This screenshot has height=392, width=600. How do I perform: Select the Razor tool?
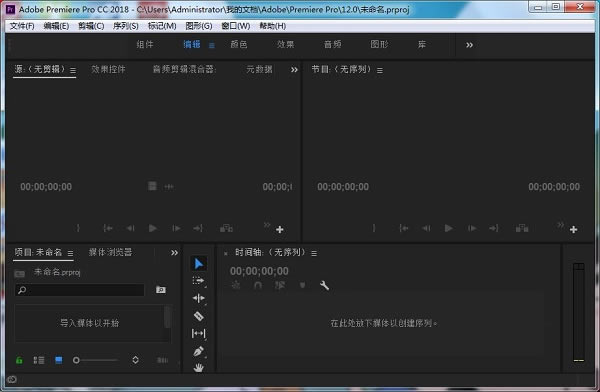199,316
